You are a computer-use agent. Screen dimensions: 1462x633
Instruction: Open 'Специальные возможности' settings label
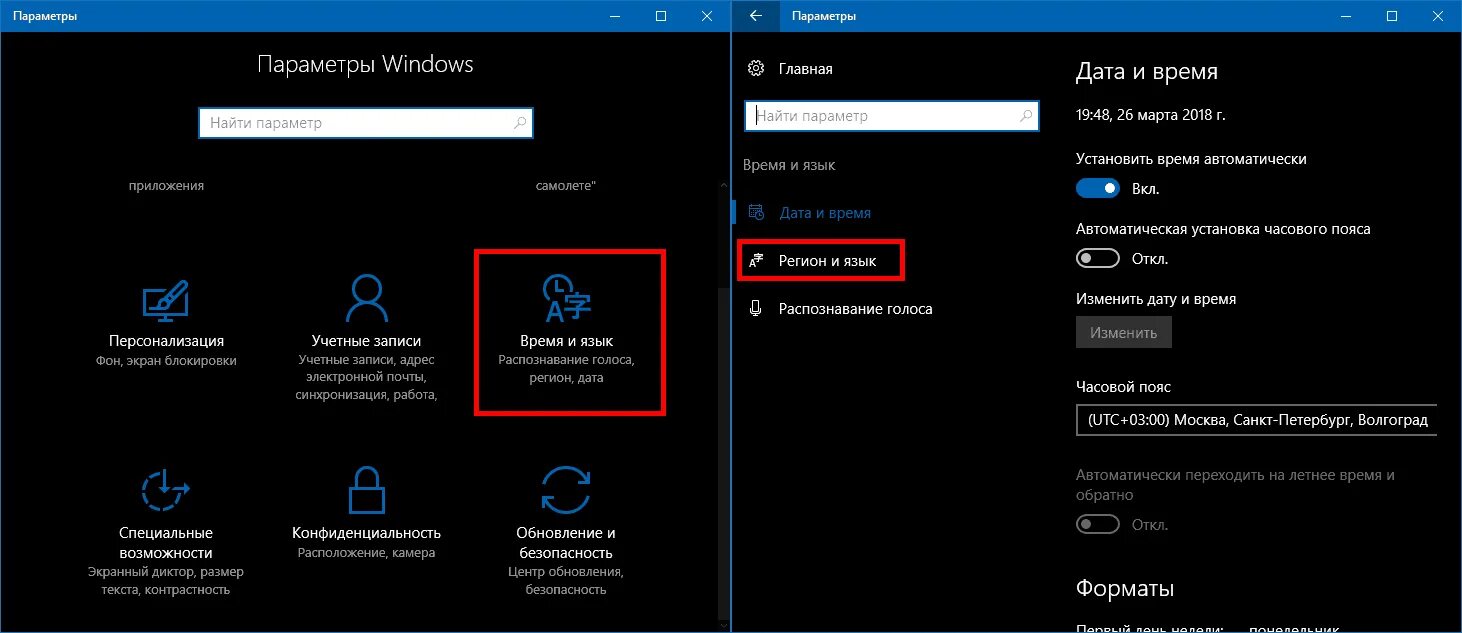[166, 543]
